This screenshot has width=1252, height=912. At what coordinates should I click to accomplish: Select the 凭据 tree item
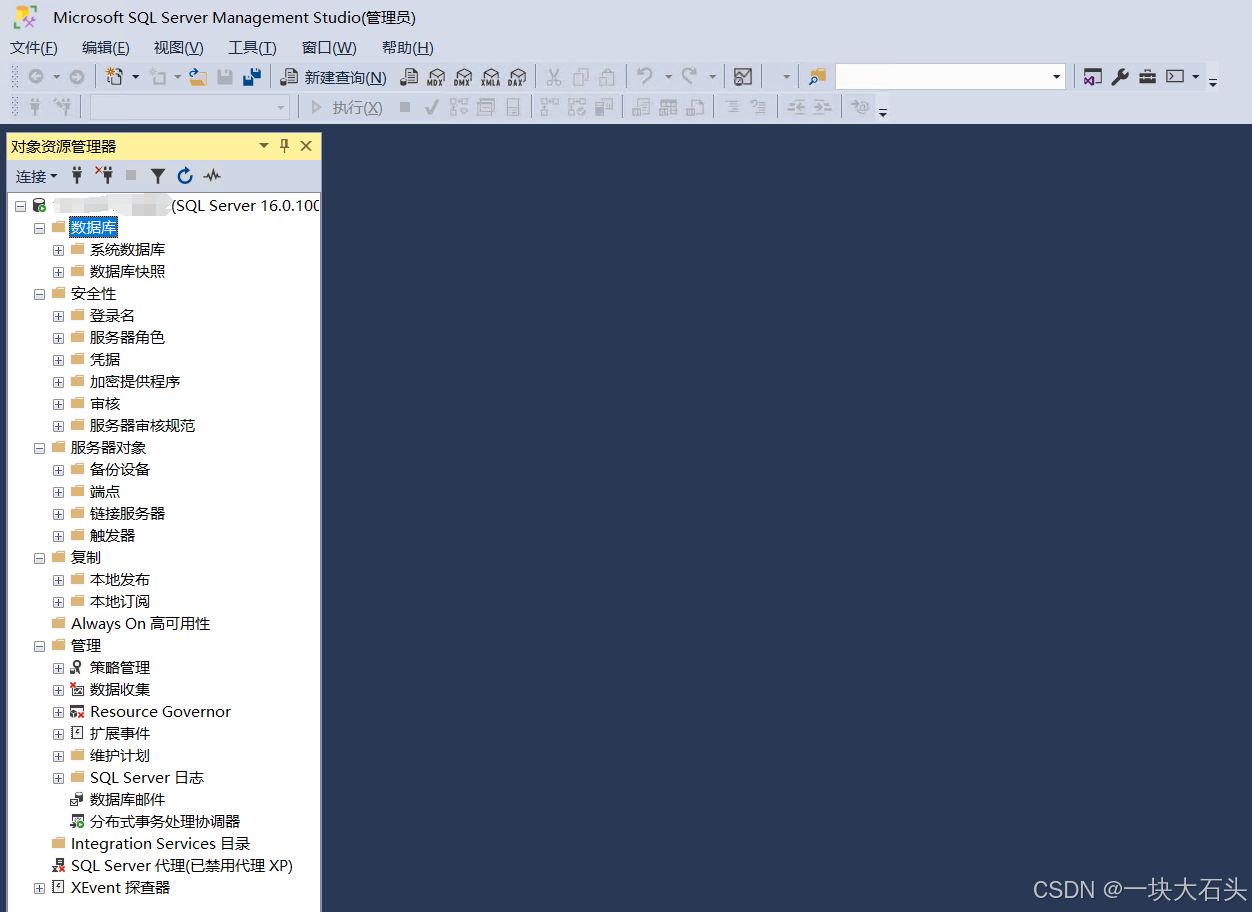tap(105, 360)
